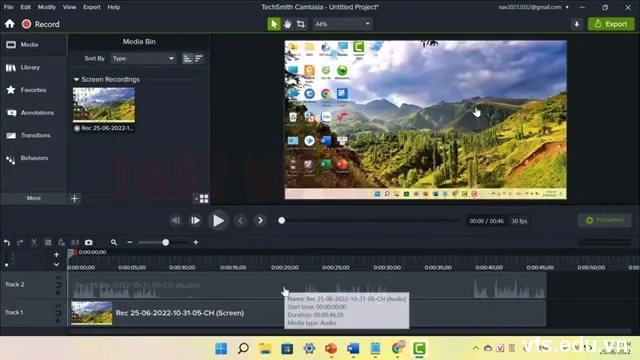The width and height of the screenshot is (640, 360).
Task: Switch to the Media tab
Action: coord(33,44)
